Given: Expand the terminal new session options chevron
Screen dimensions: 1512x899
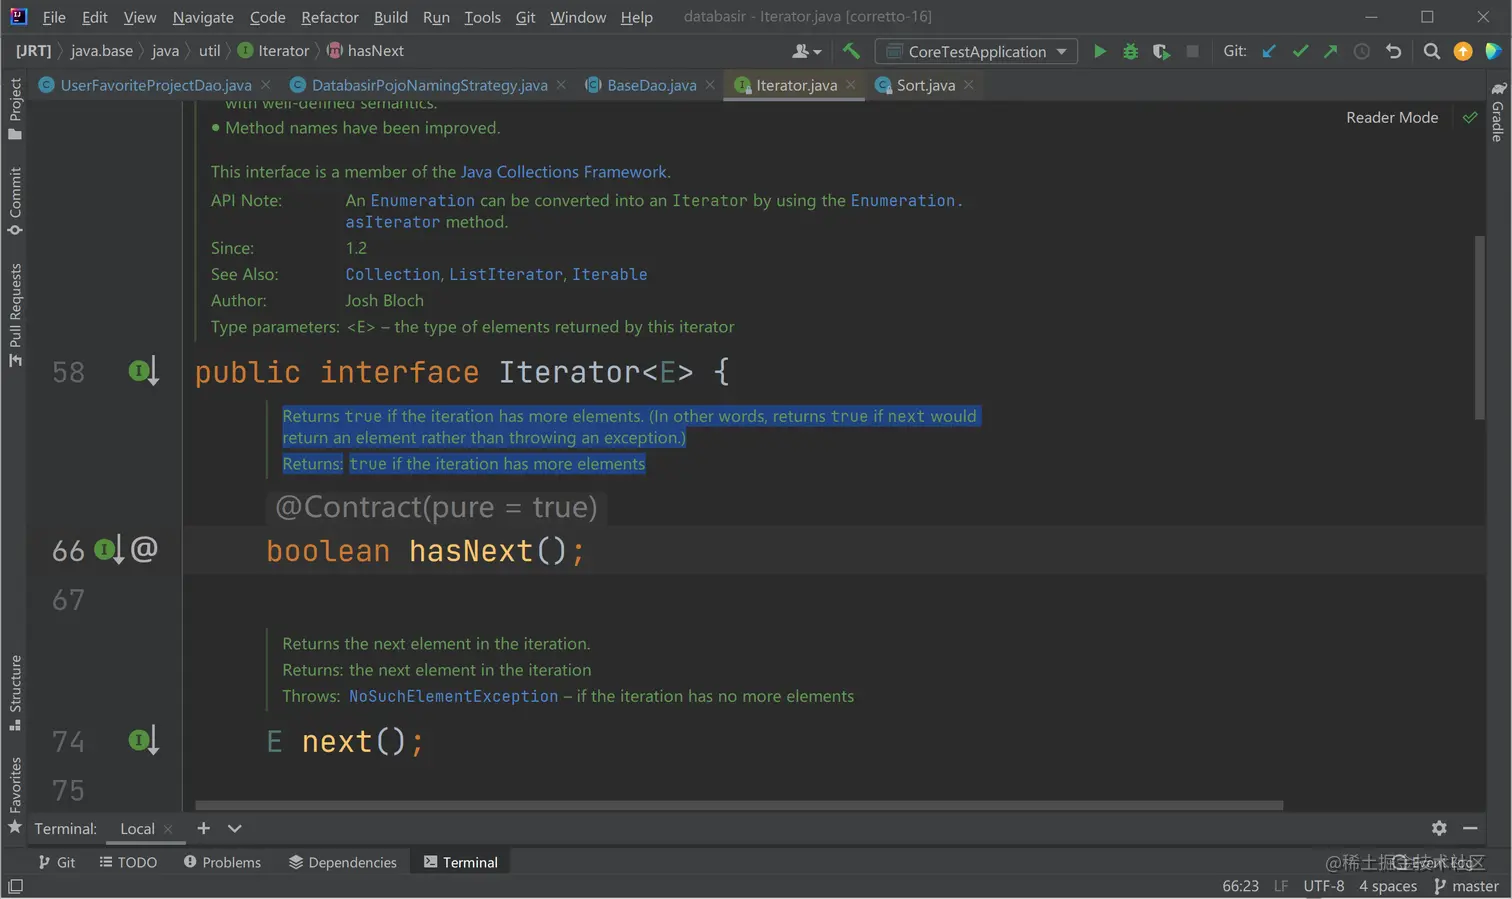Looking at the screenshot, I should click(235, 828).
